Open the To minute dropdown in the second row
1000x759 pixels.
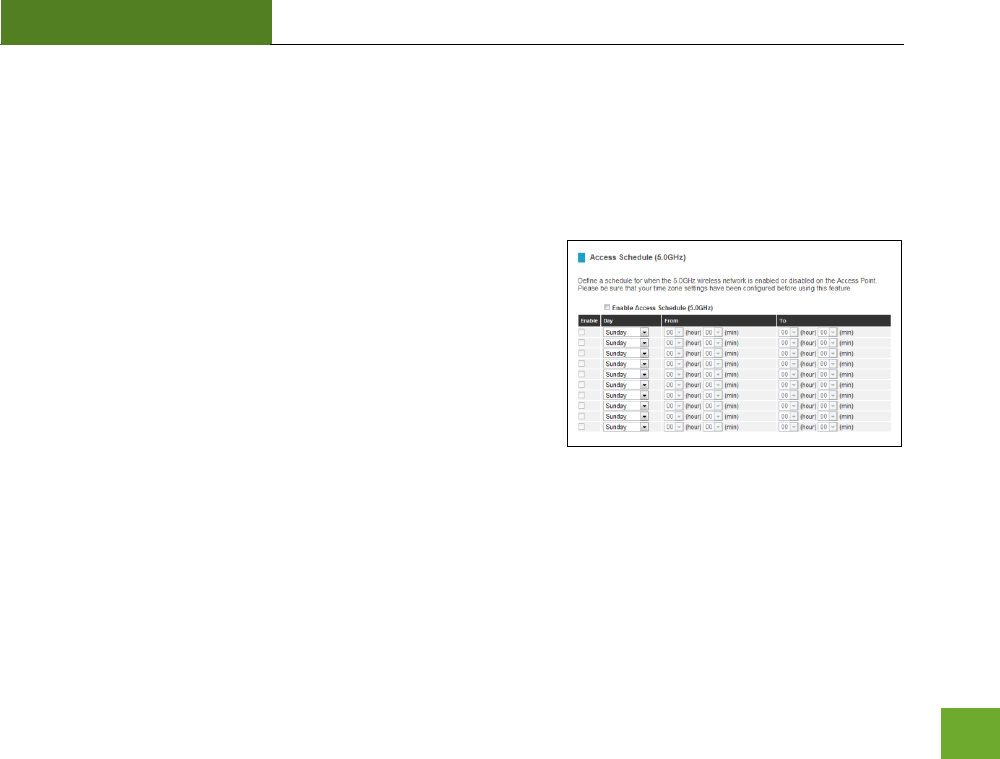tap(827, 343)
